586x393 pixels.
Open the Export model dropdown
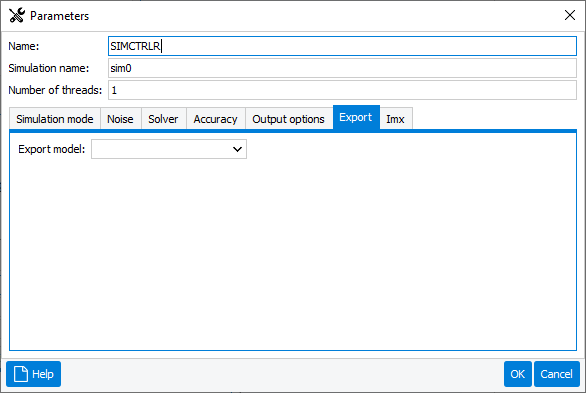pos(169,149)
